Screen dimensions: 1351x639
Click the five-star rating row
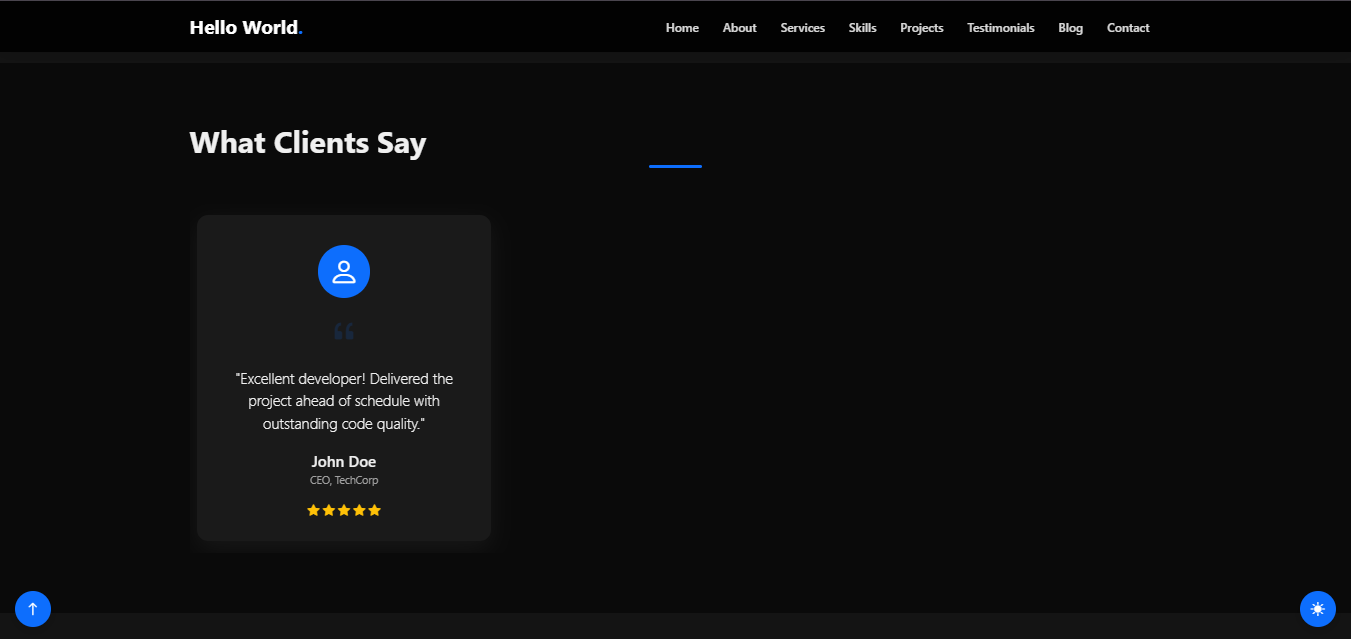(344, 510)
